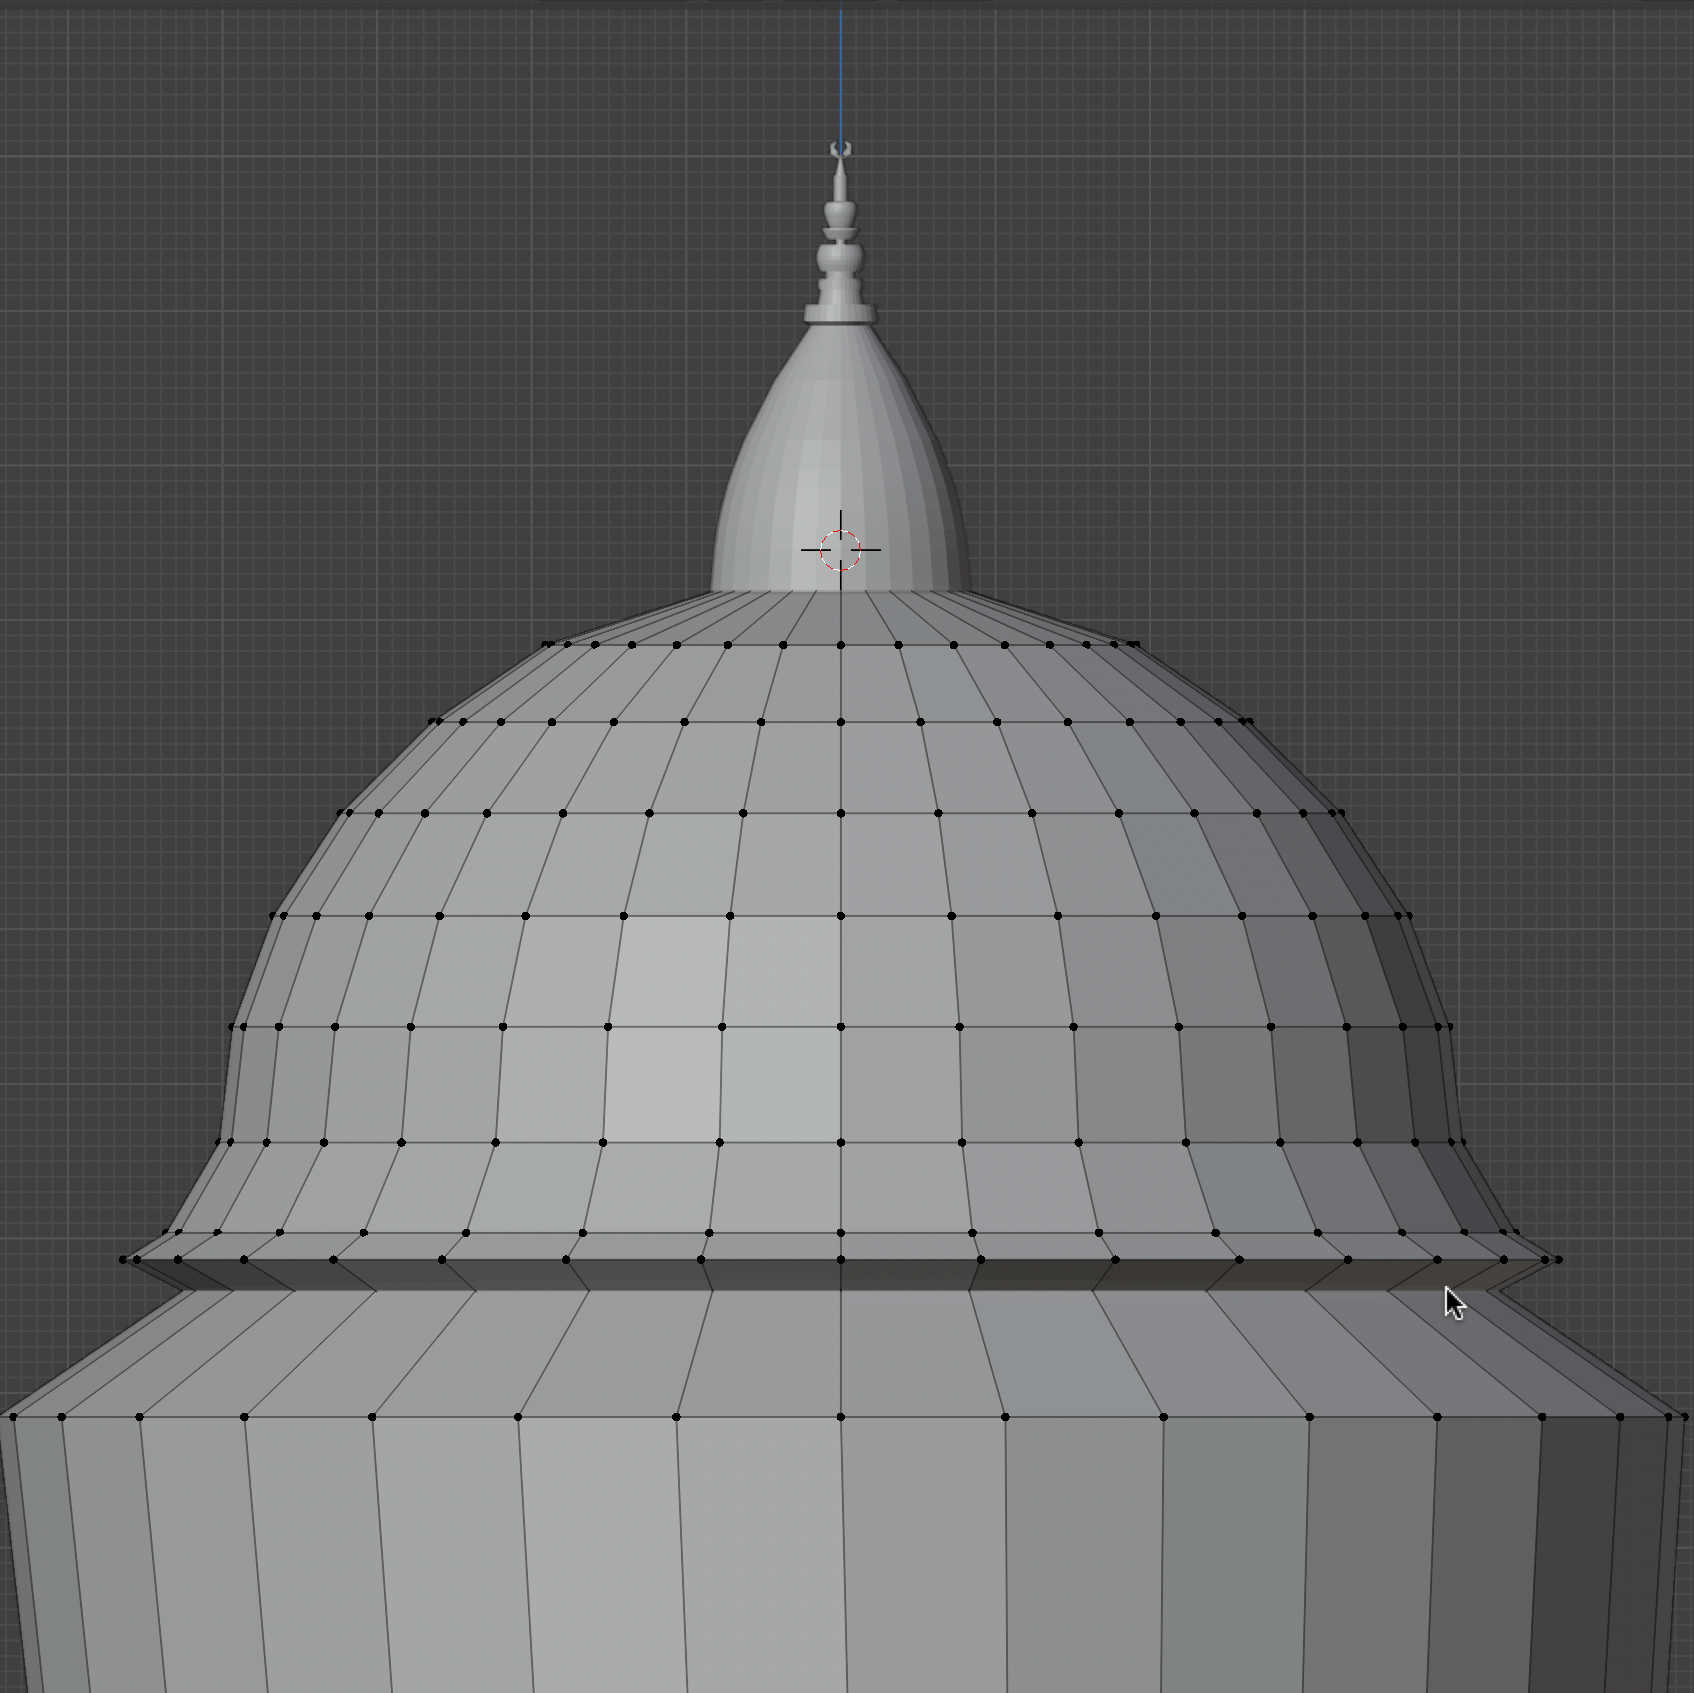Viewport: 1694px width, 1693px height.
Task: Select leftmost vertex of the dome's flared rim
Action: 123,1260
